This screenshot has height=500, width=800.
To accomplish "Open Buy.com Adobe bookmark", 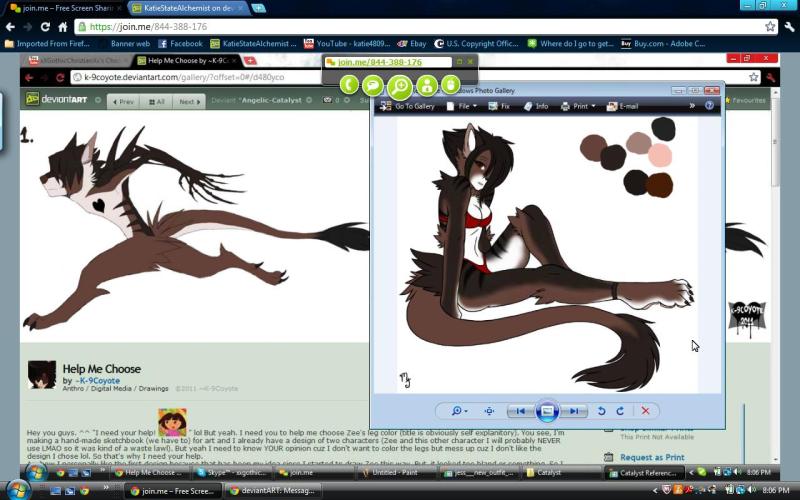I will [663, 44].
